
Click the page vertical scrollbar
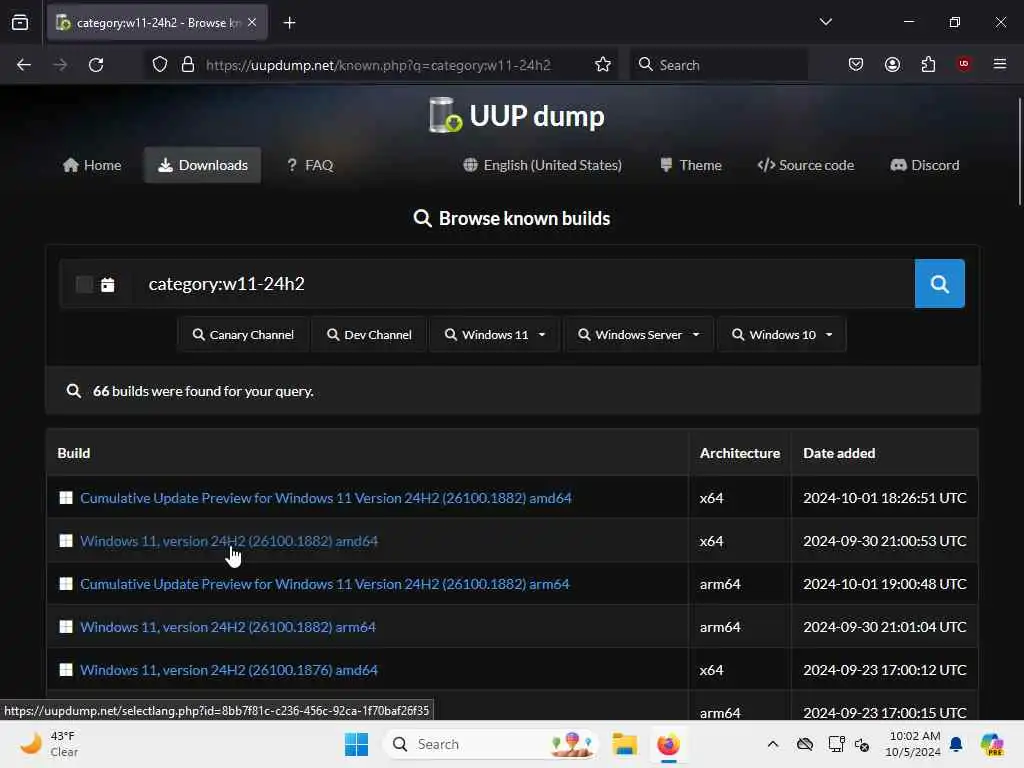point(1019,152)
